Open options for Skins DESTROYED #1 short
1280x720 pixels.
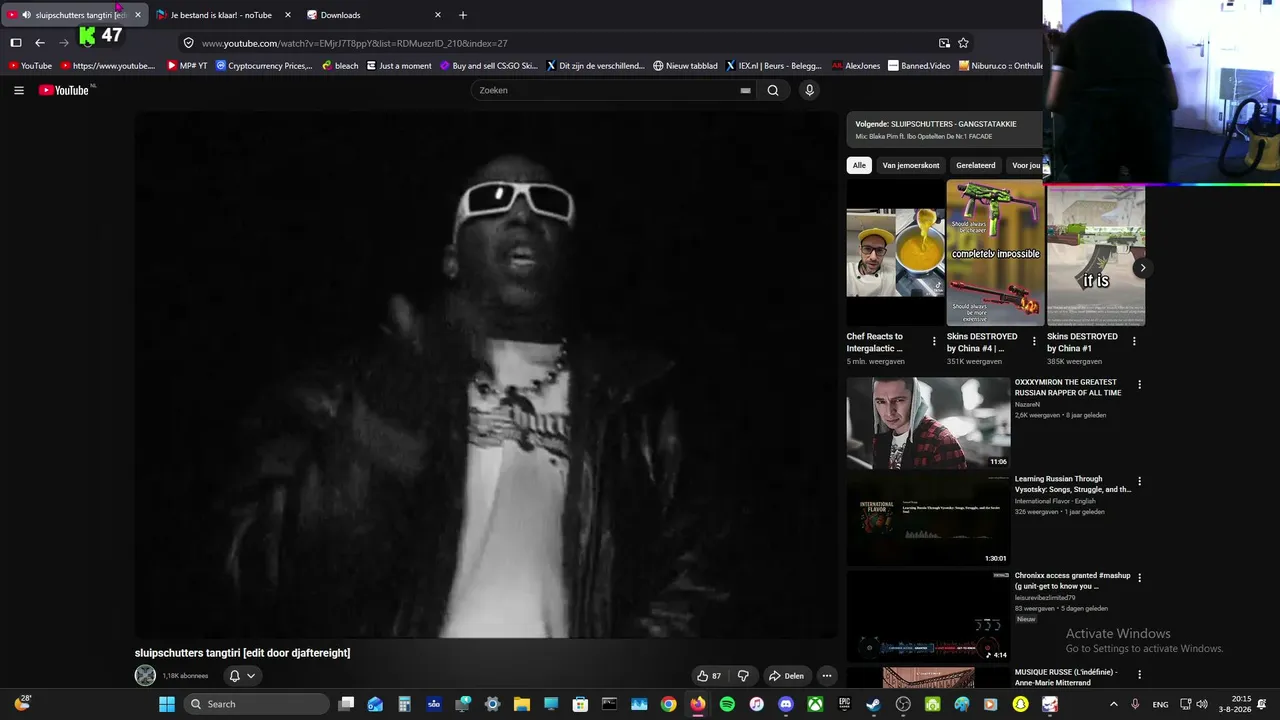click(x=1134, y=342)
